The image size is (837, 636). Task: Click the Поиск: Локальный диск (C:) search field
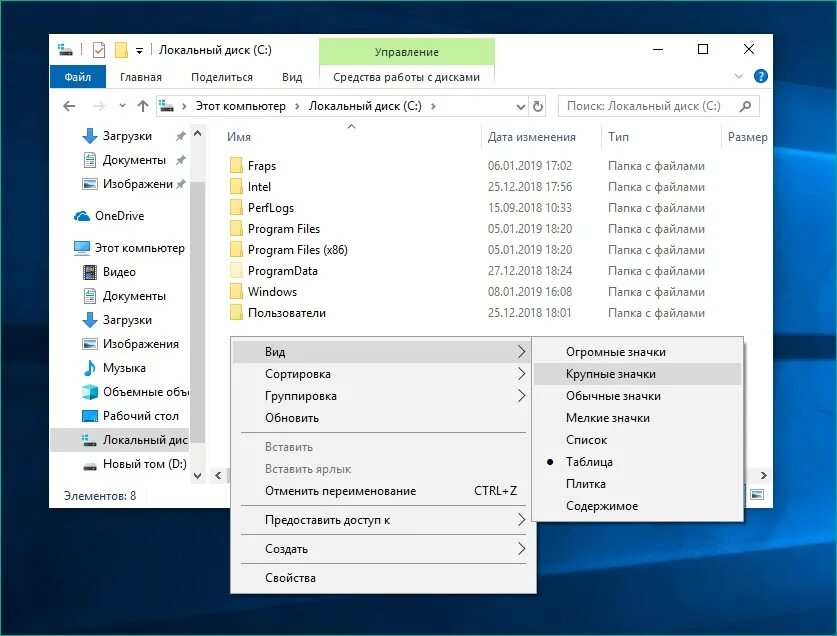[658, 106]
